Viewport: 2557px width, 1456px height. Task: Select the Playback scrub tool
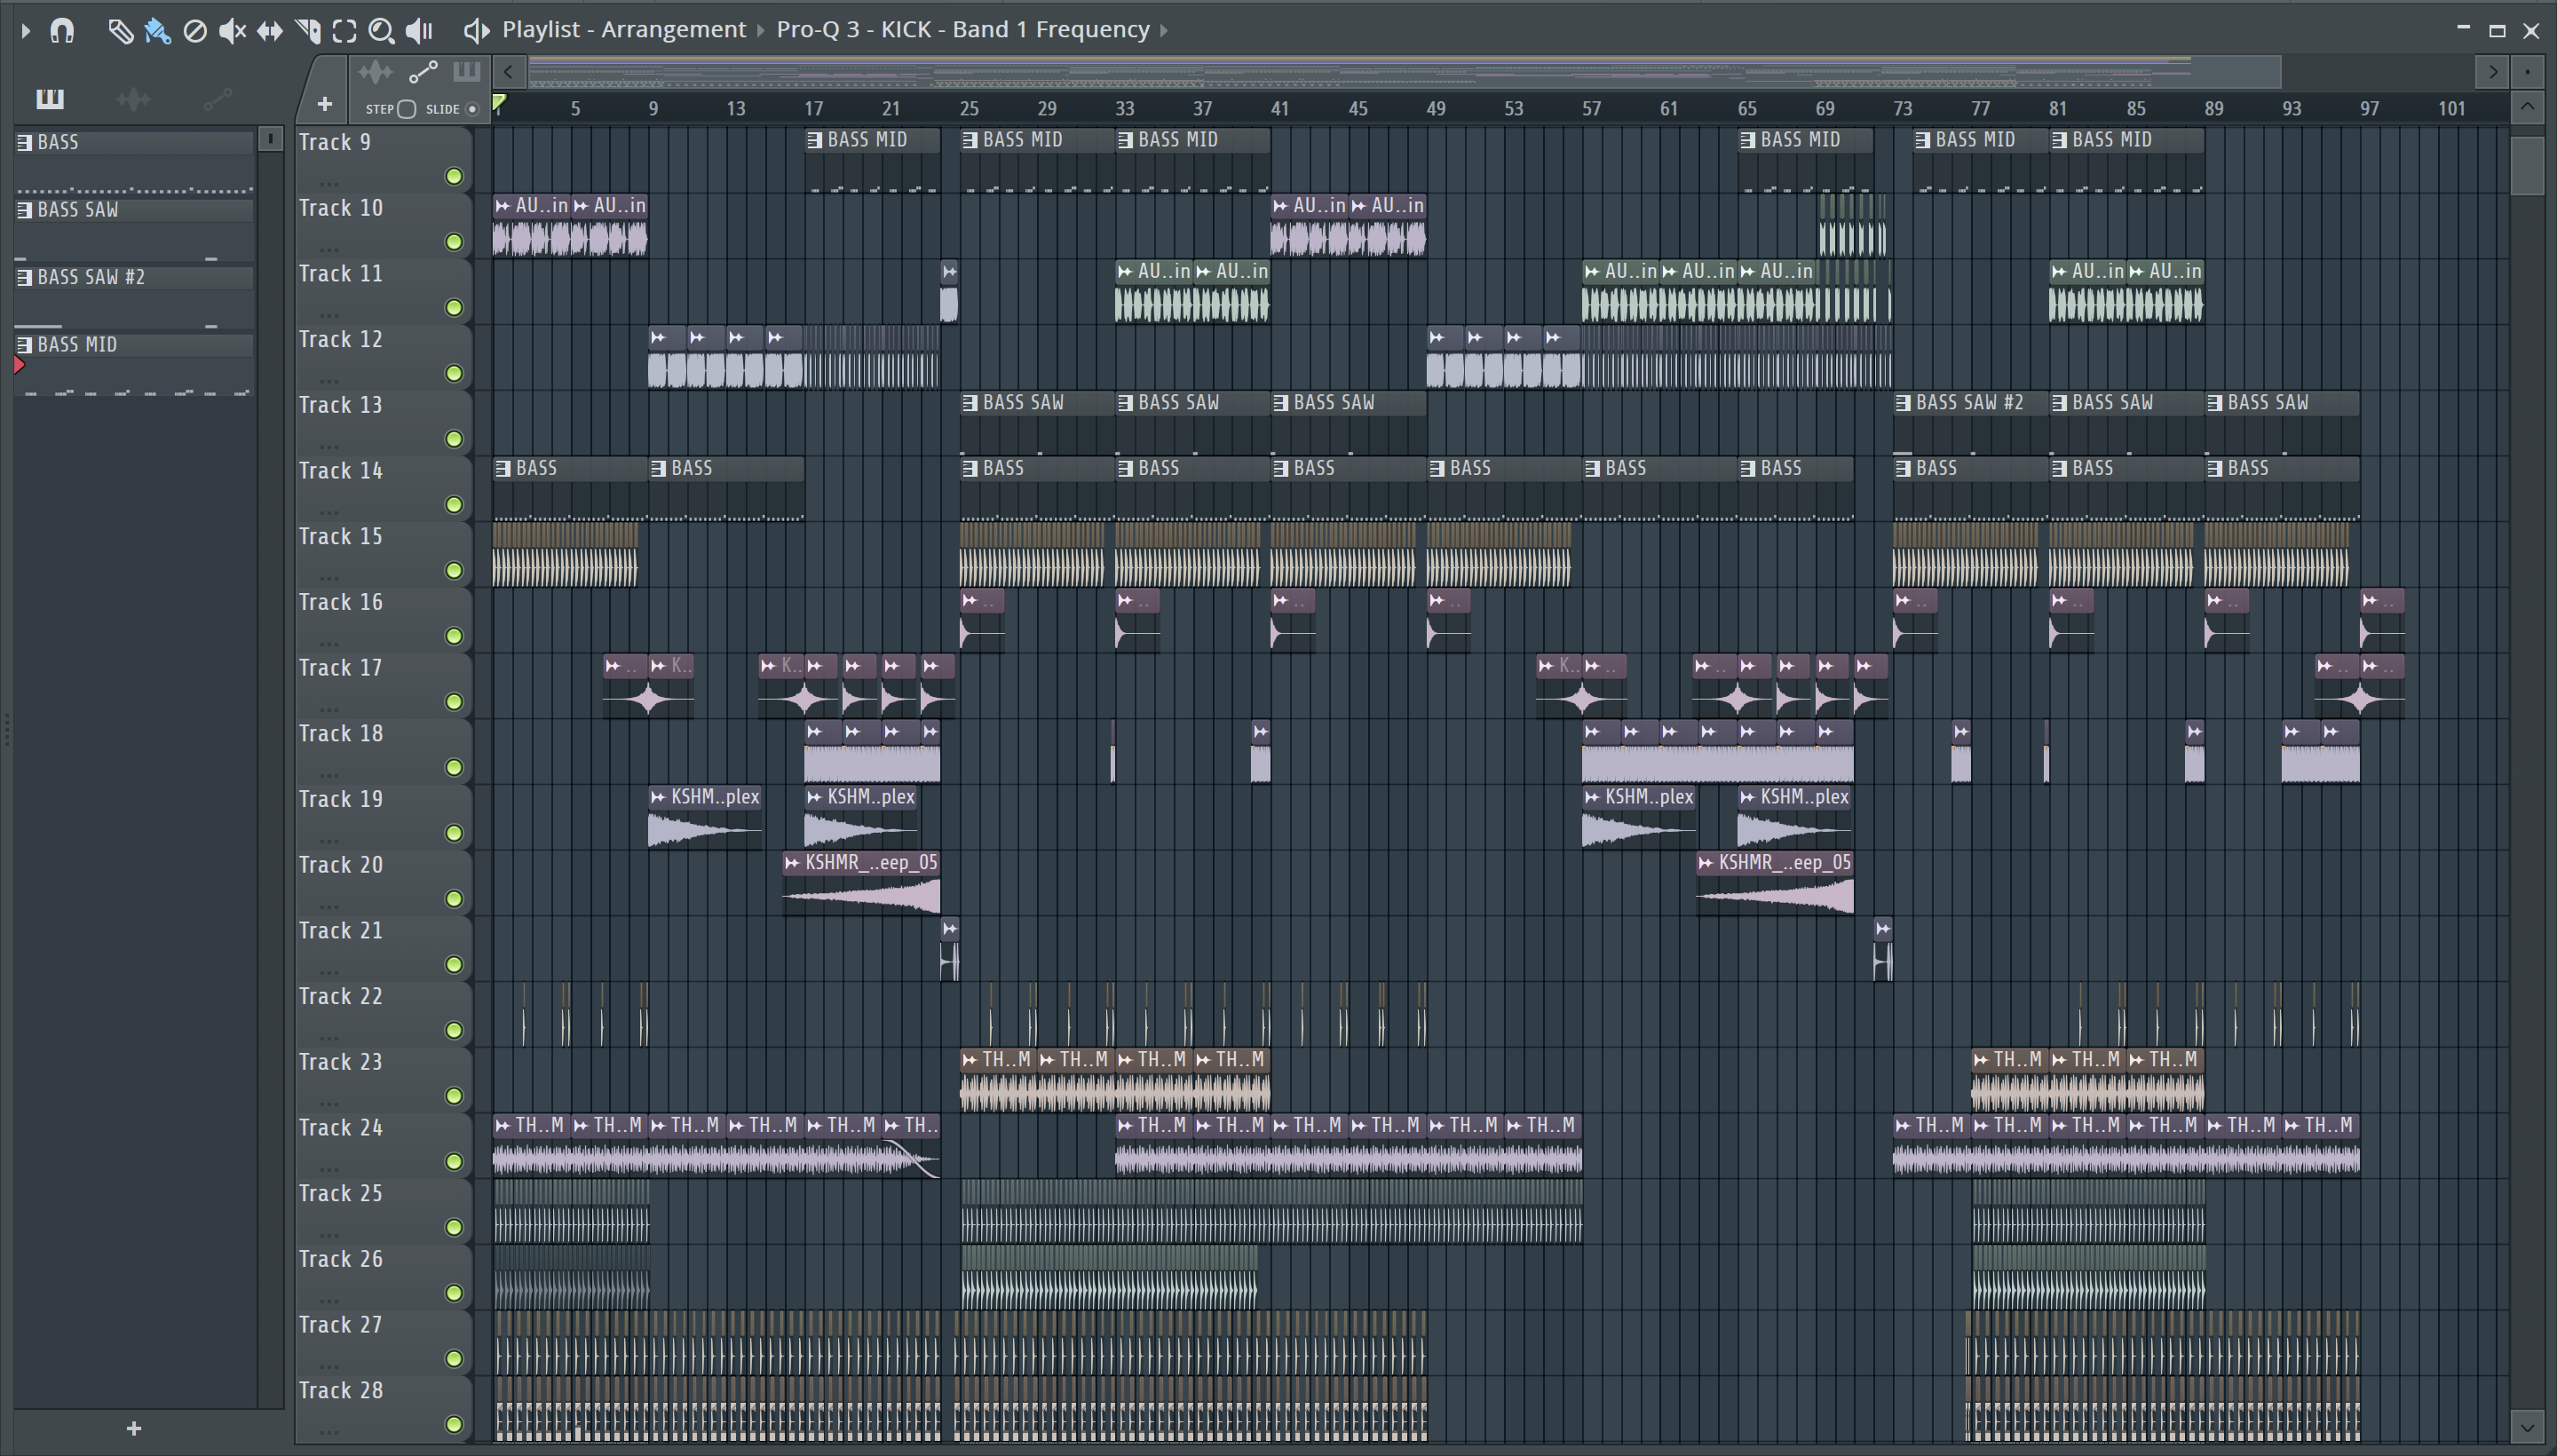point(419,31)
